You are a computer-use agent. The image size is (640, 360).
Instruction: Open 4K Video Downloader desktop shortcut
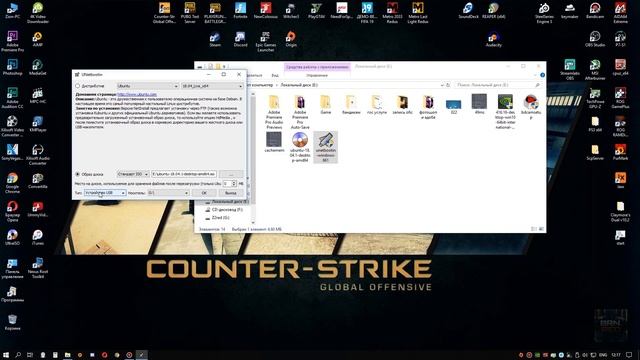point(38,12)
